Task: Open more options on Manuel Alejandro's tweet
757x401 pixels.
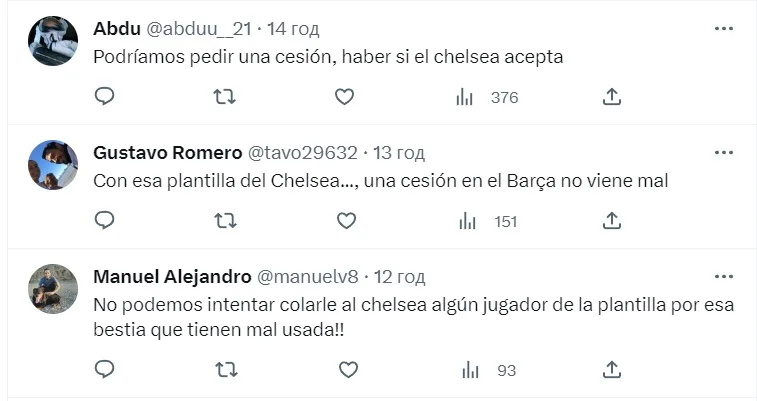Action: (724, 277)
